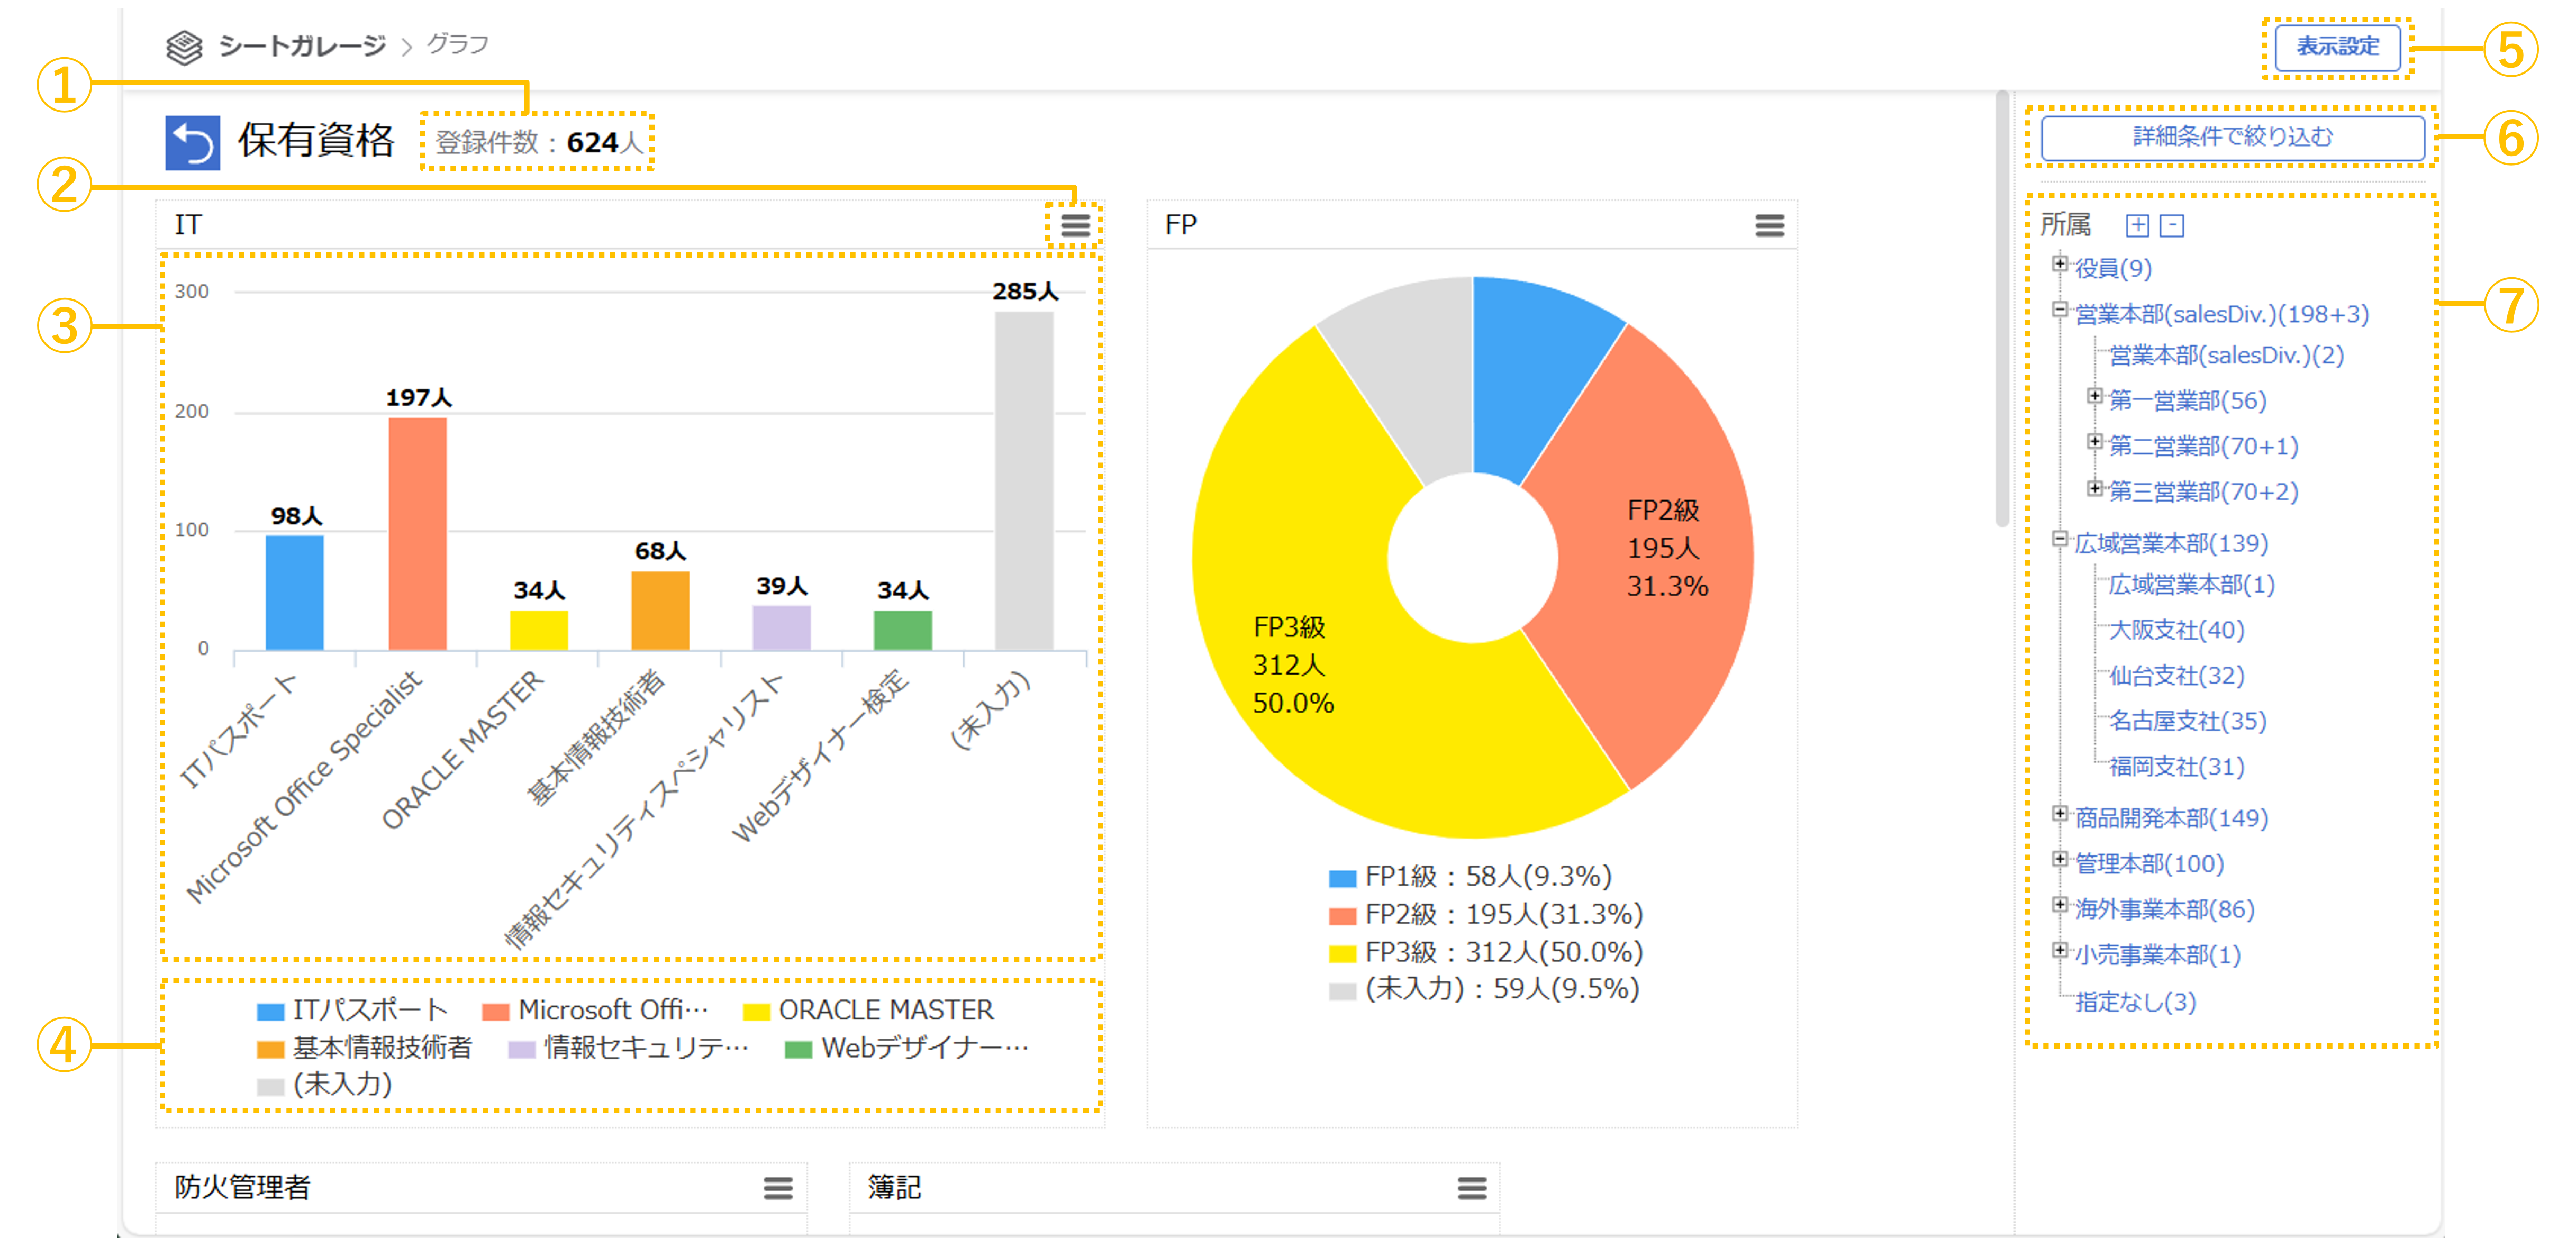The image size is (2576, 1238).
Task: Collapse all 所属 tree nodes with minus icon
Action: tap(2171, 226)
